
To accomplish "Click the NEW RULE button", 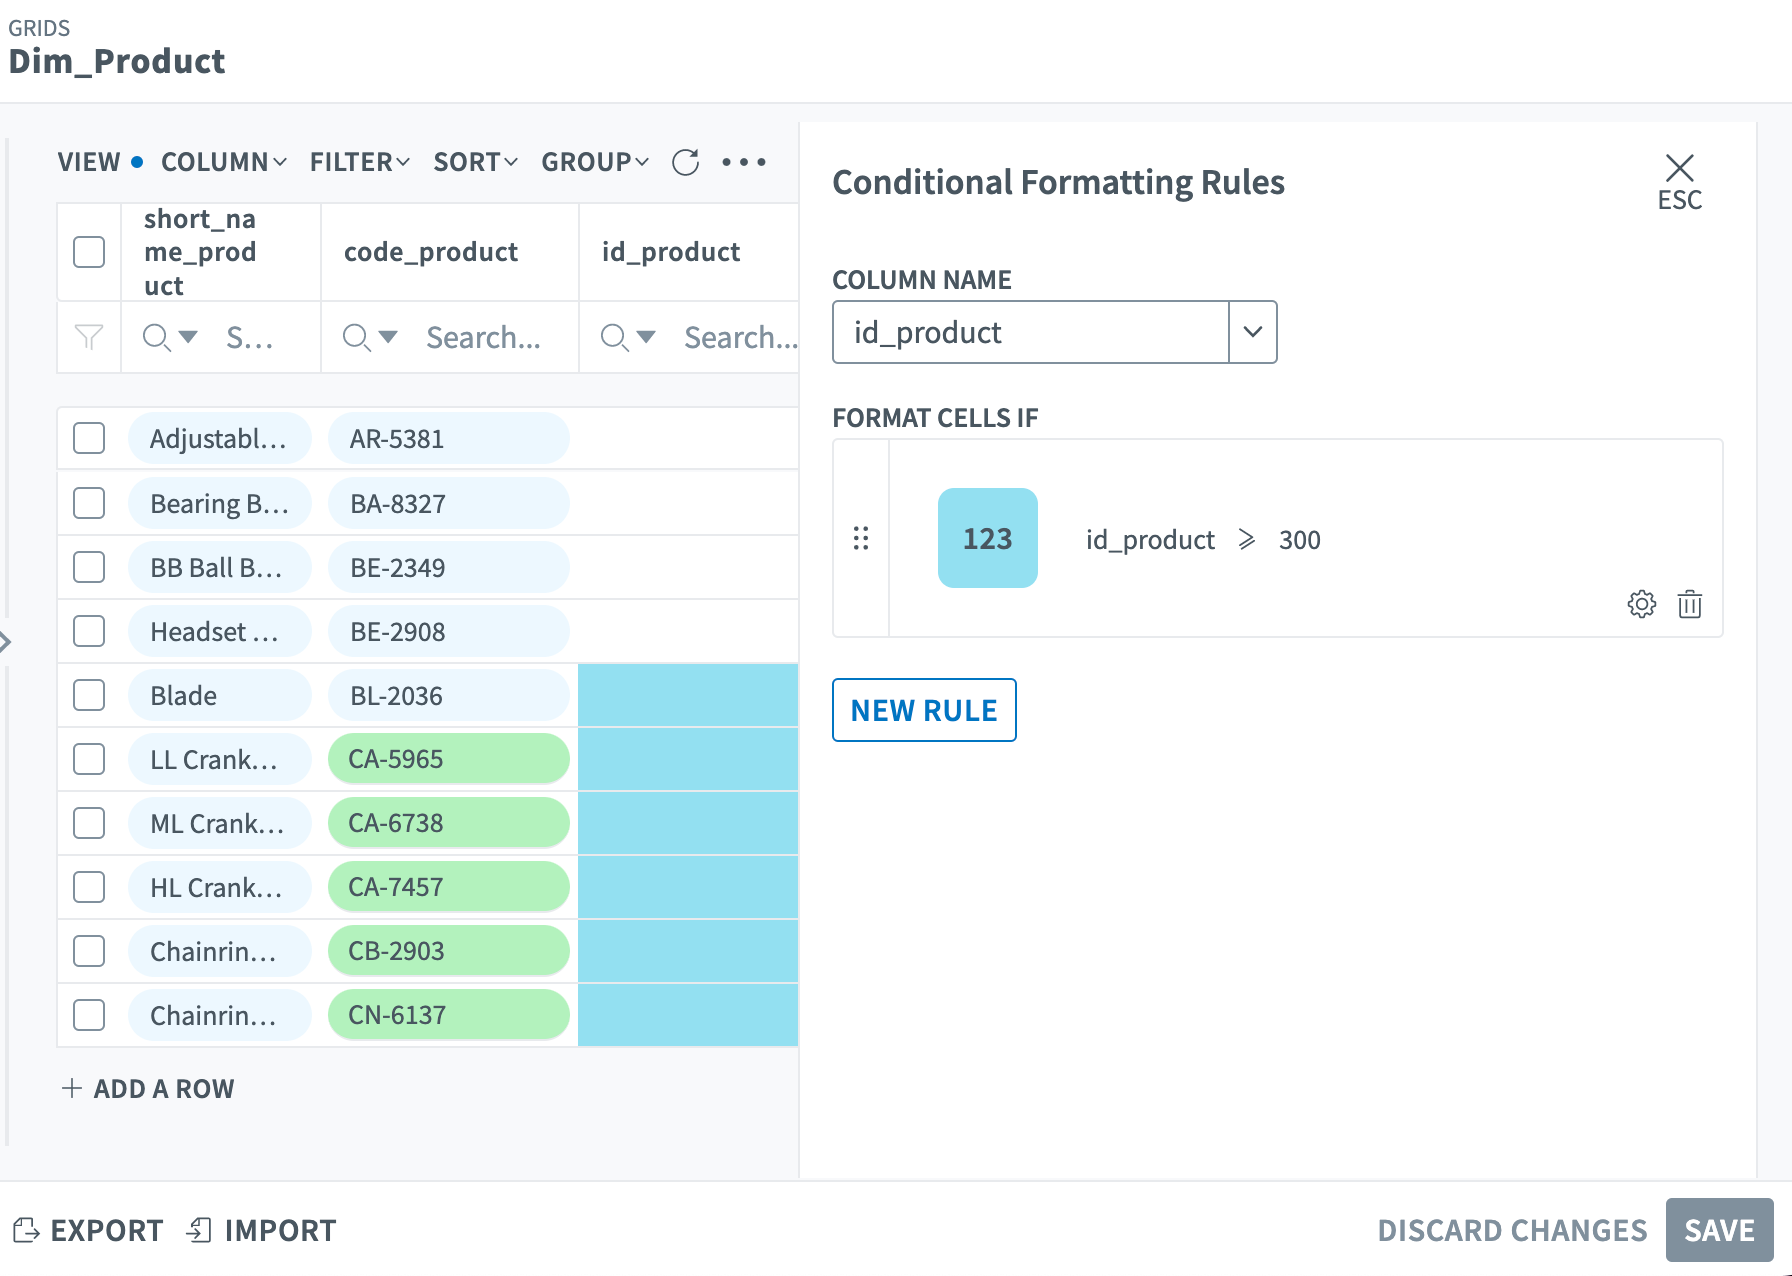I will (x=924, y=710).
